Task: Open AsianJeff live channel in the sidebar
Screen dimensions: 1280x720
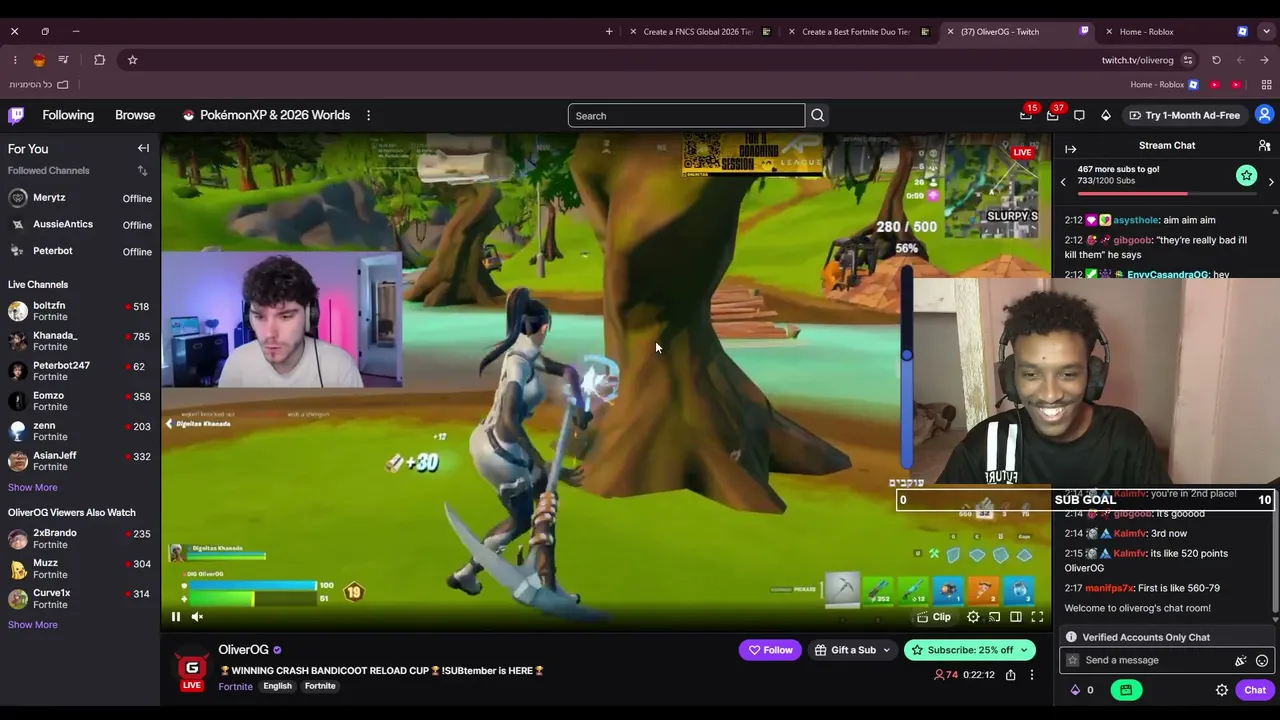Action: (79, 461)
